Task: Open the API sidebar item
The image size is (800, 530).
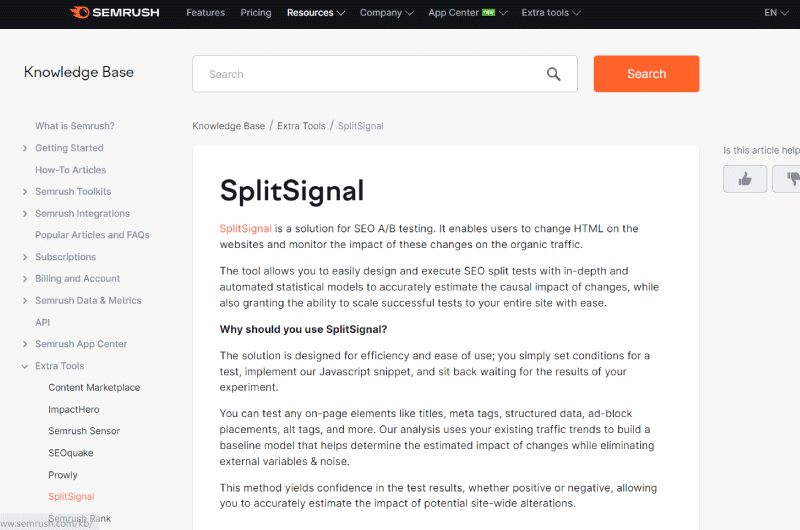Action: (42, 322)
